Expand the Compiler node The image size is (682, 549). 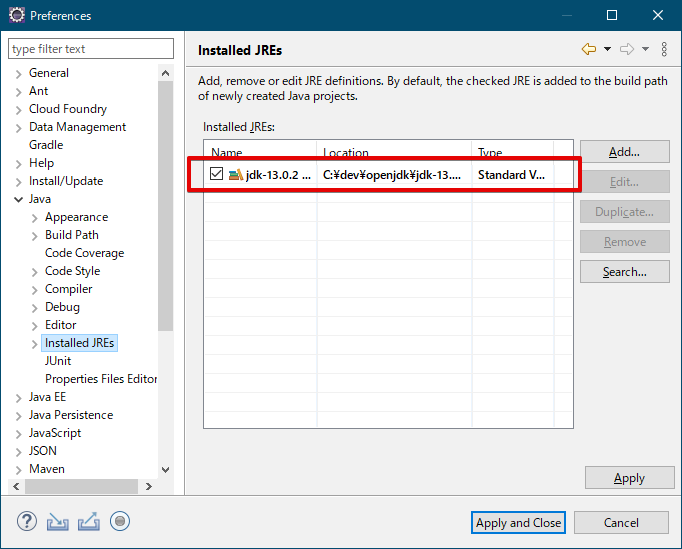pos(34,290)
